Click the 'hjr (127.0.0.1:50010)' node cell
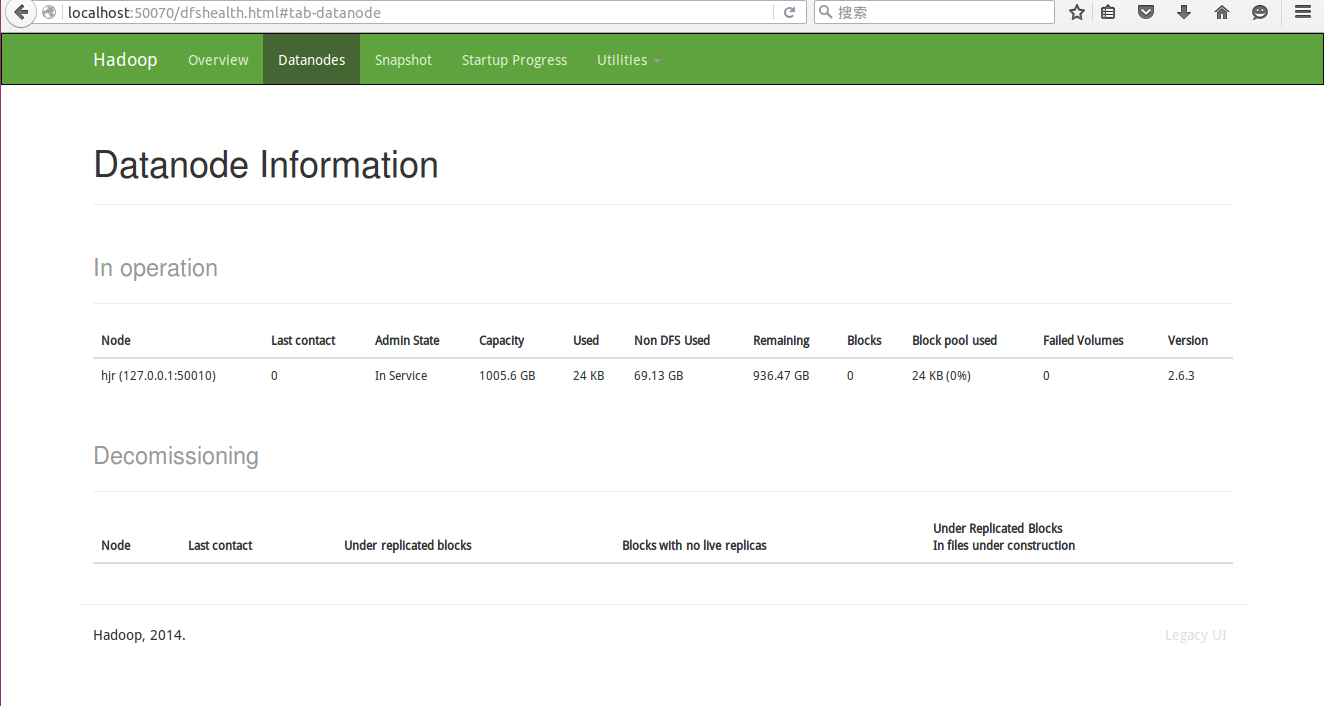This screenshot has height=706, width=1324. (158, 376)
